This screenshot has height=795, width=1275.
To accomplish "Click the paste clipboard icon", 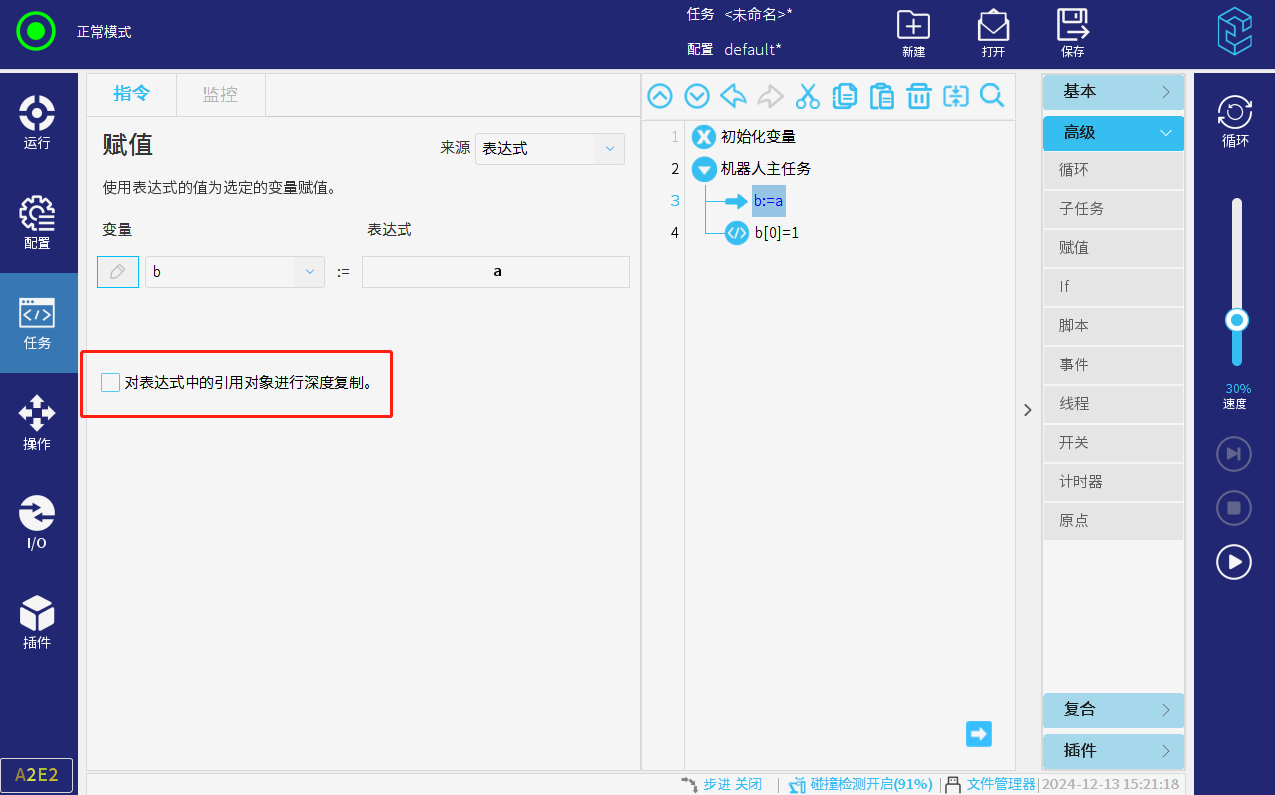I will point(881,96).
